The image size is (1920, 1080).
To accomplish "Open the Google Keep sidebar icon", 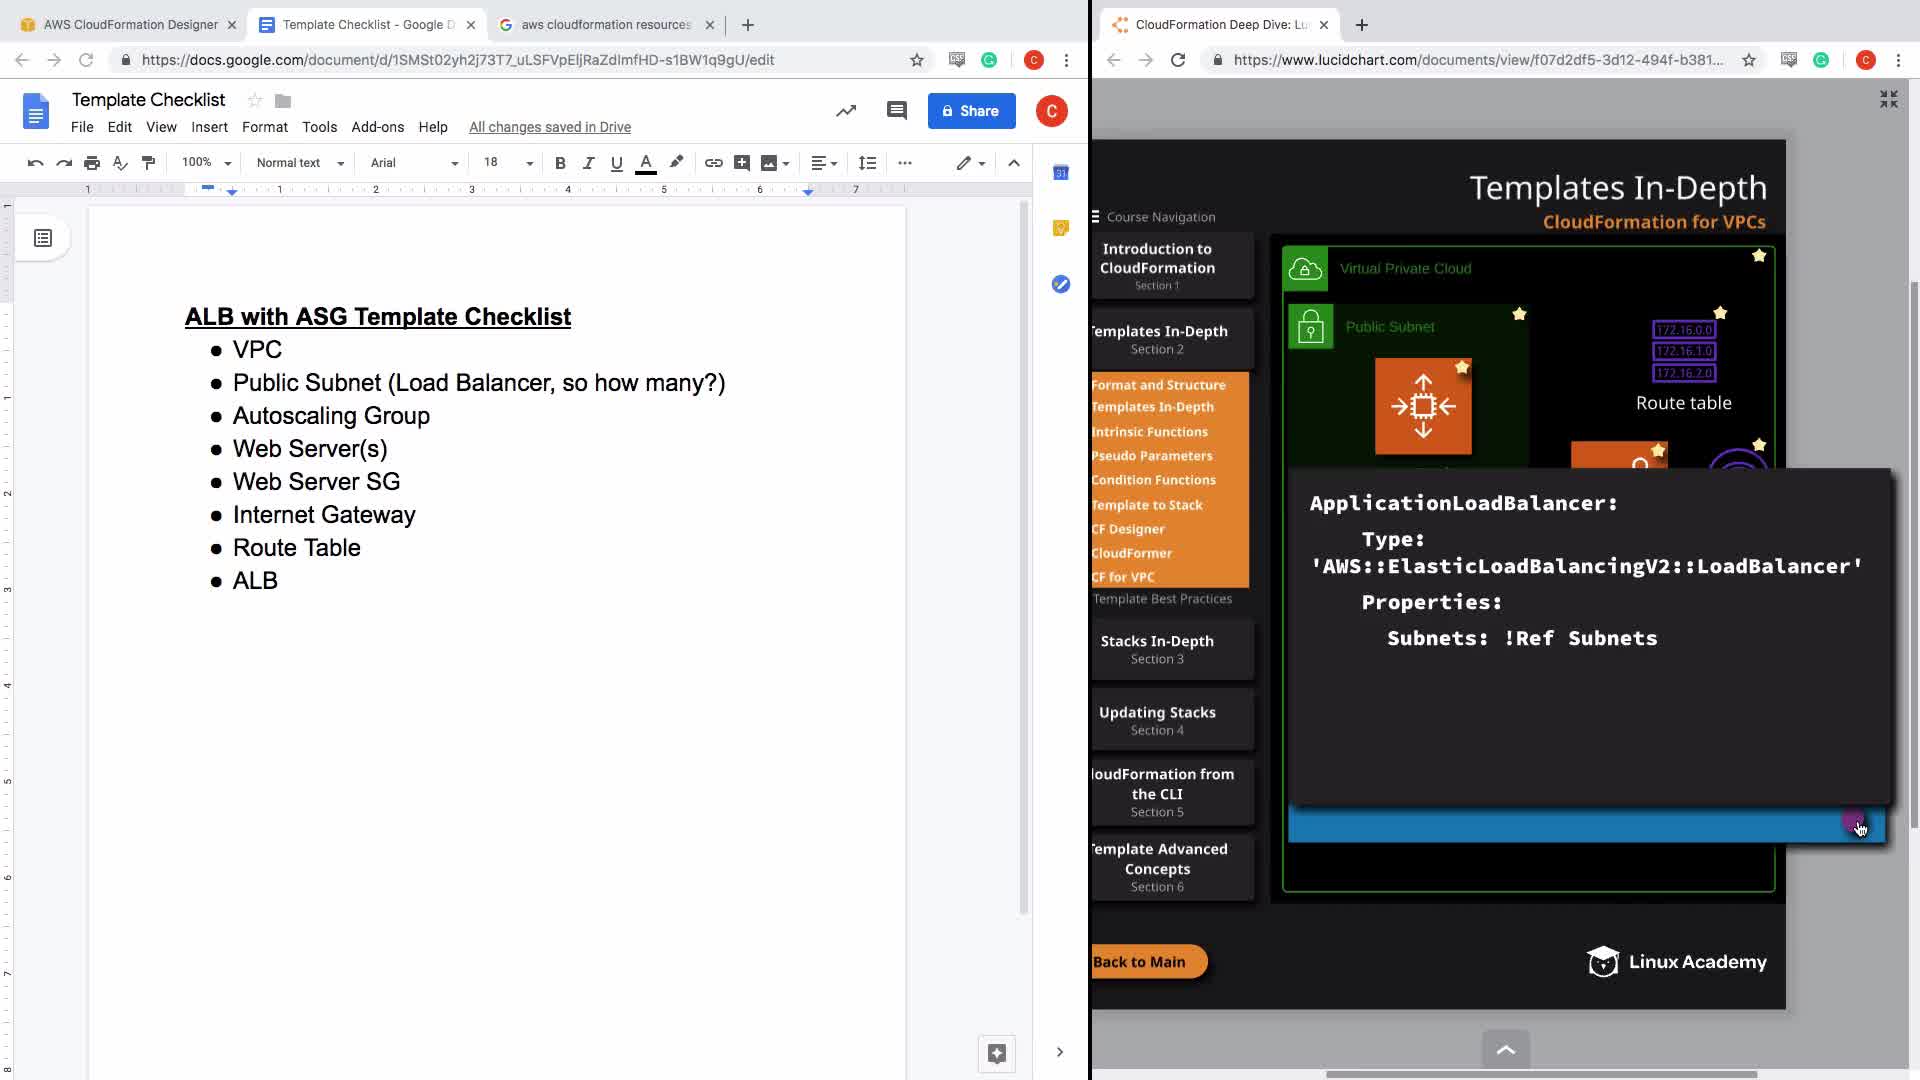I will (x=1061, y=228).
